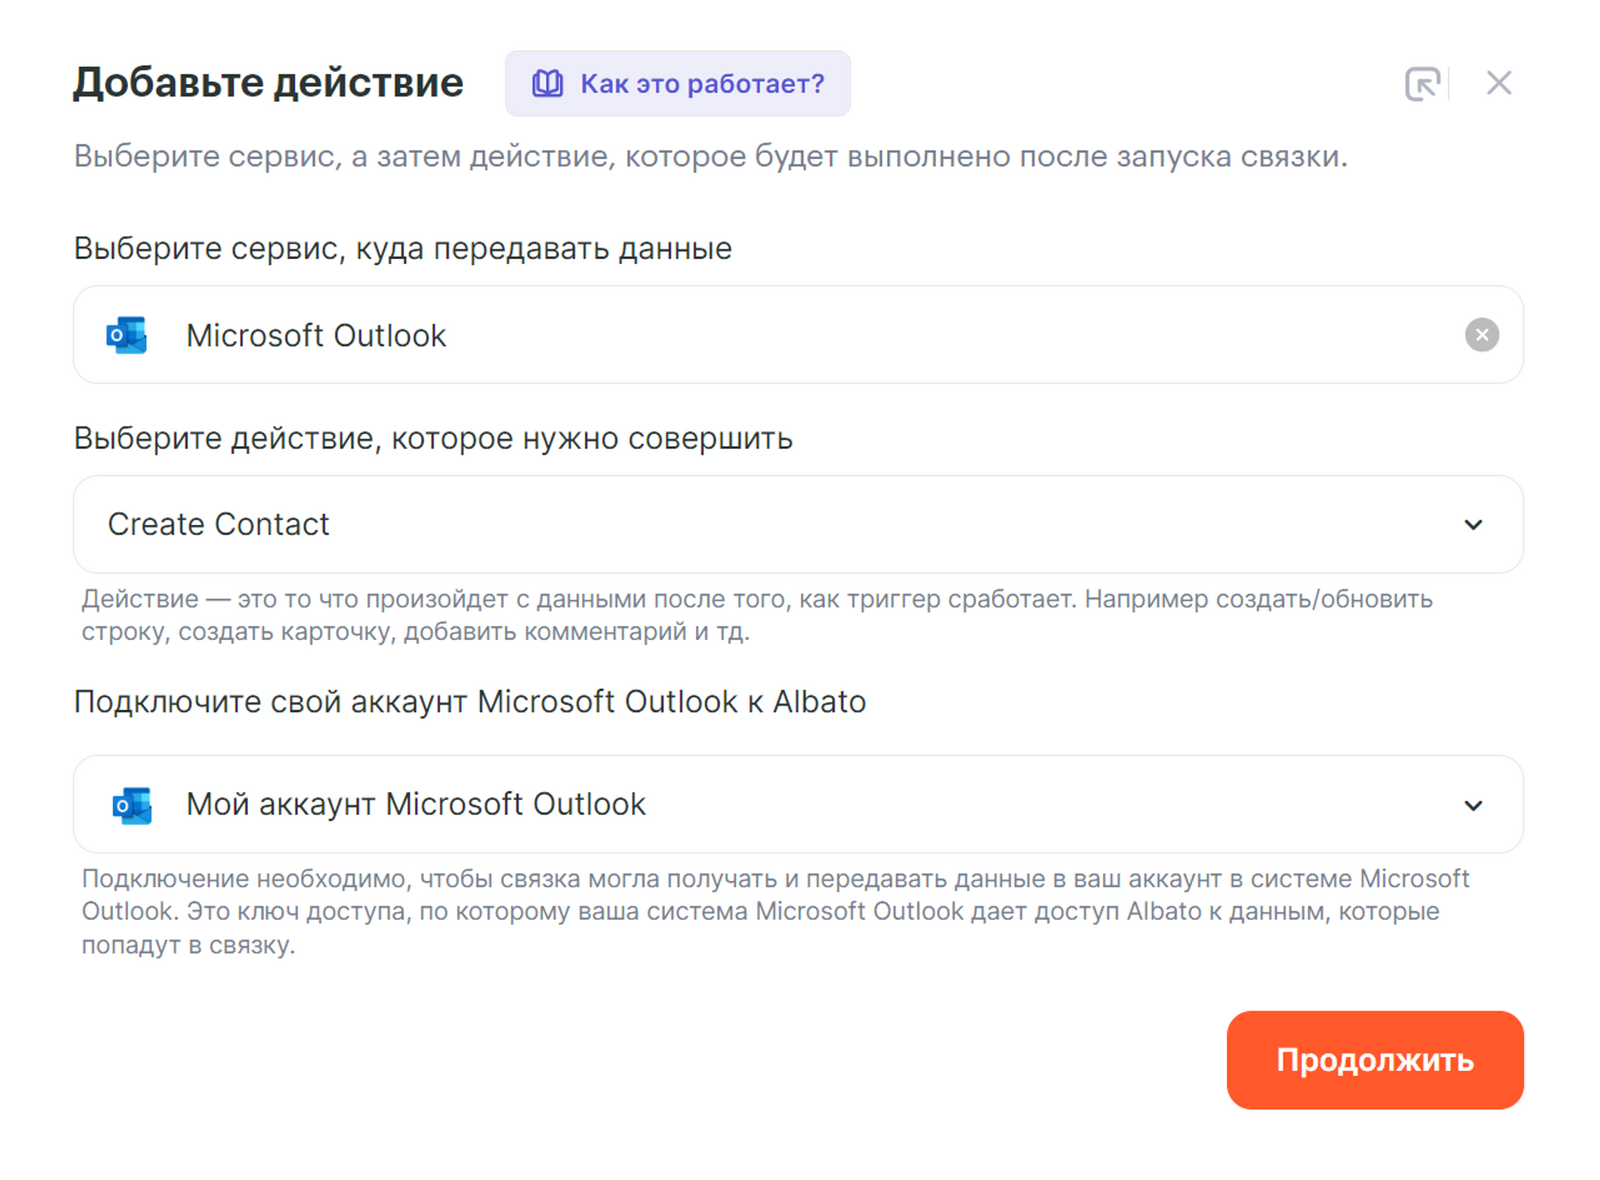Click the Outlook logo in the service field
This screenshot has width=1600, height=1180.
pos(127,335)
